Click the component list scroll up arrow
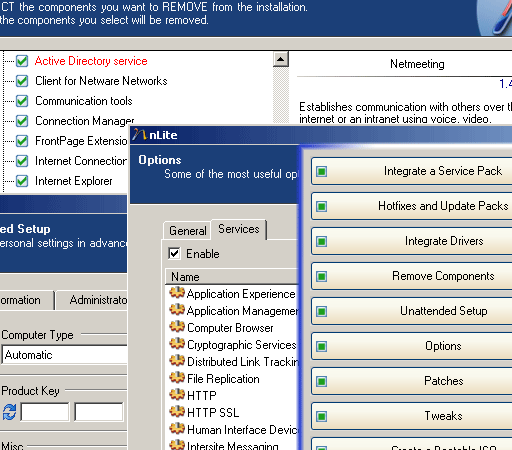 click(x=281, y=59)
